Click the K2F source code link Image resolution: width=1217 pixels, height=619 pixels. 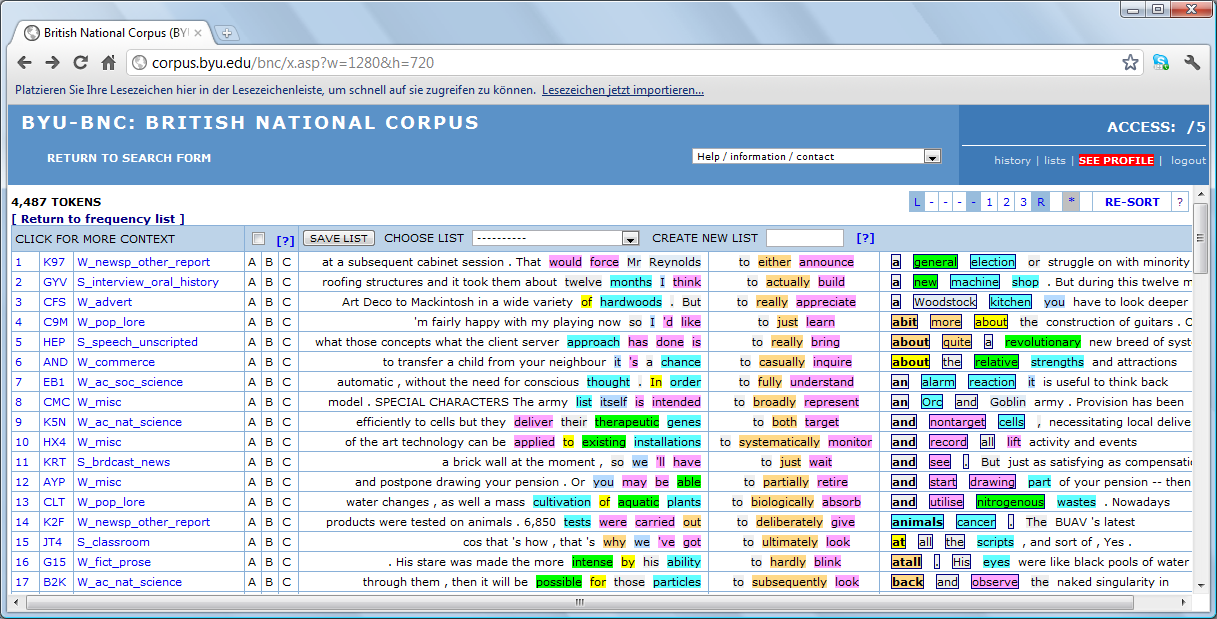[x=55, y=522]
